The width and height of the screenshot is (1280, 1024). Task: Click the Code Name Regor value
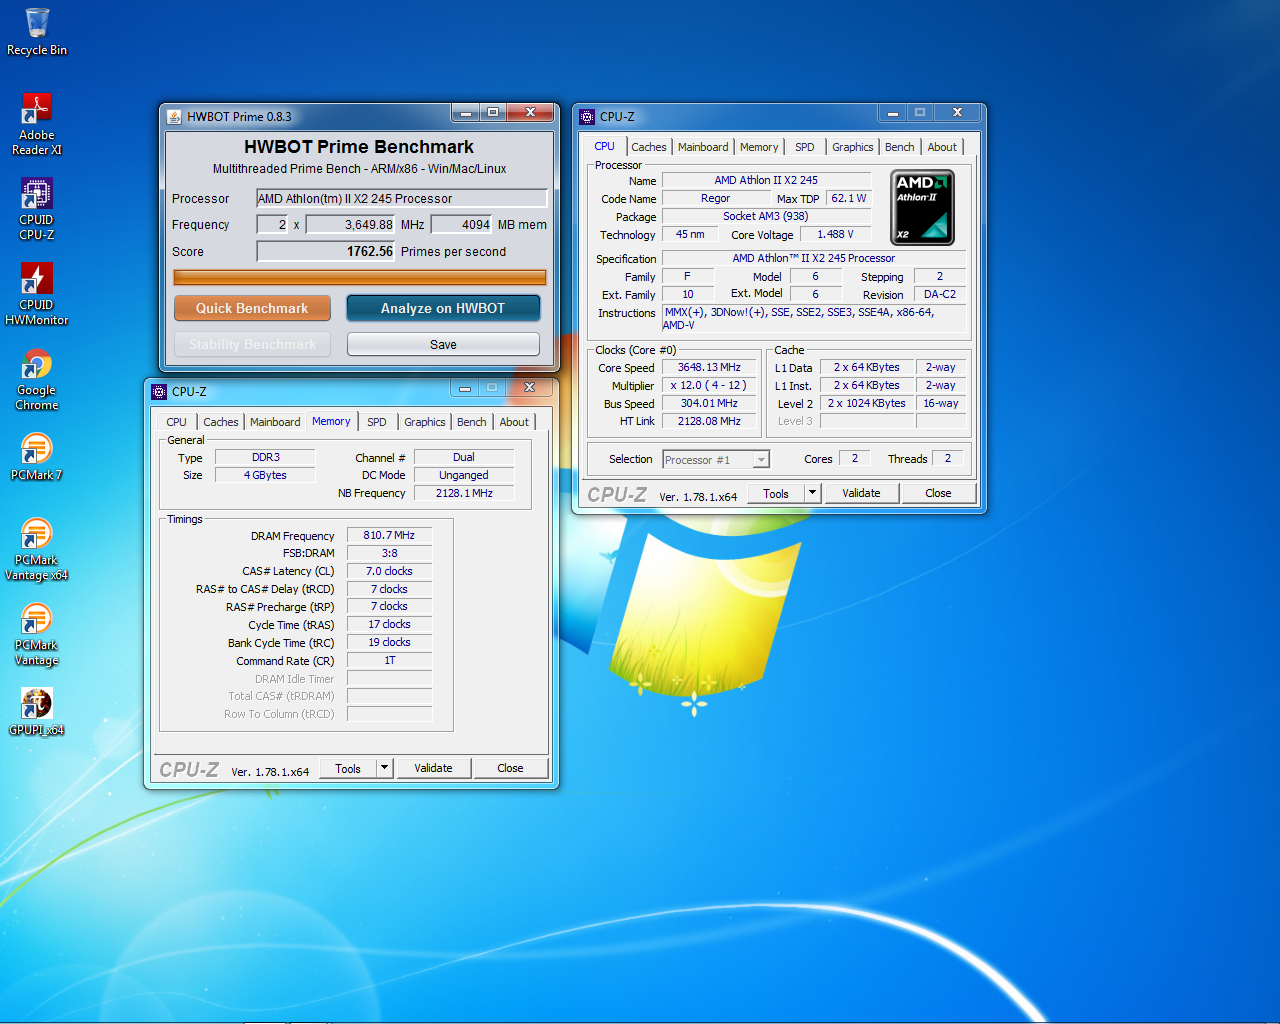coord(715,198)
